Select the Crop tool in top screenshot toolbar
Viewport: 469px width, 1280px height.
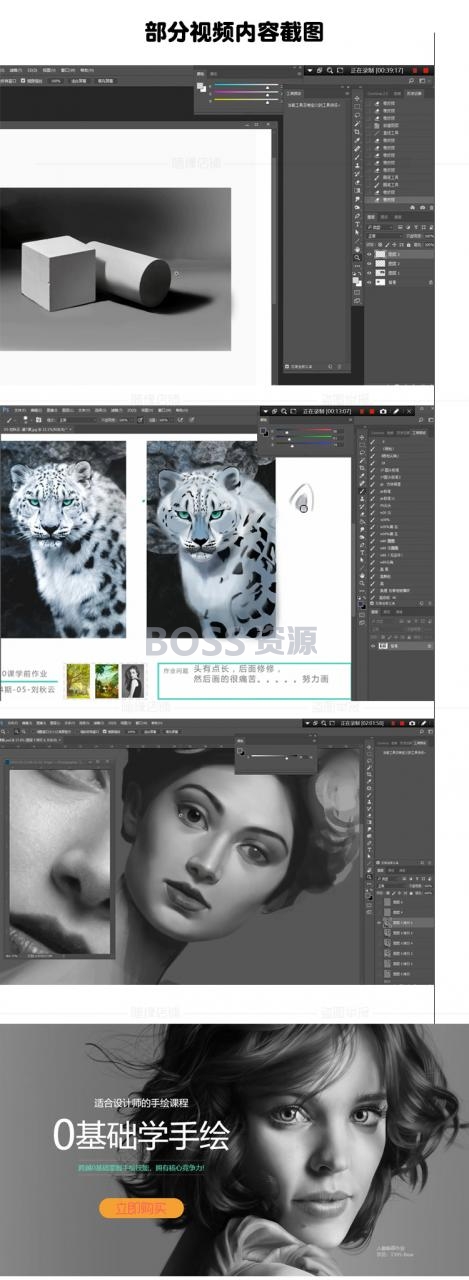pyautogui.click(x=357, y=132)
